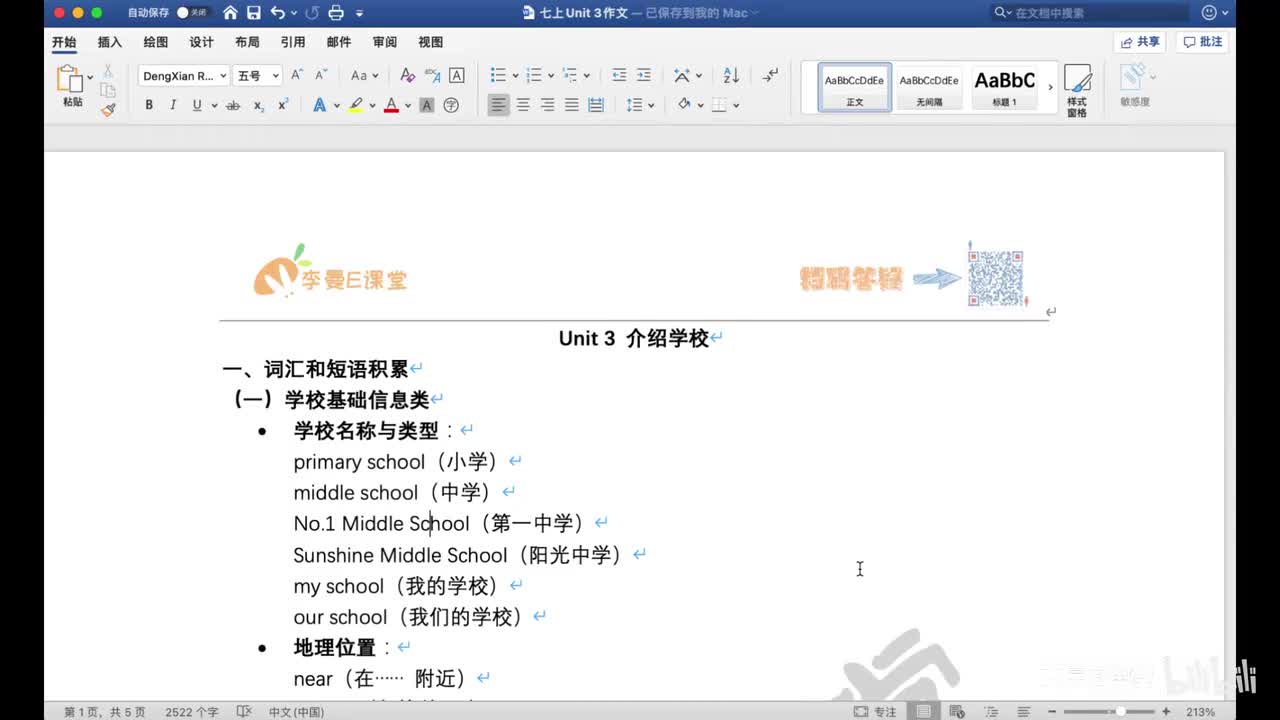Click the zoom in plus button
The image size is (1280, 720).
[x=1166, y=712]
